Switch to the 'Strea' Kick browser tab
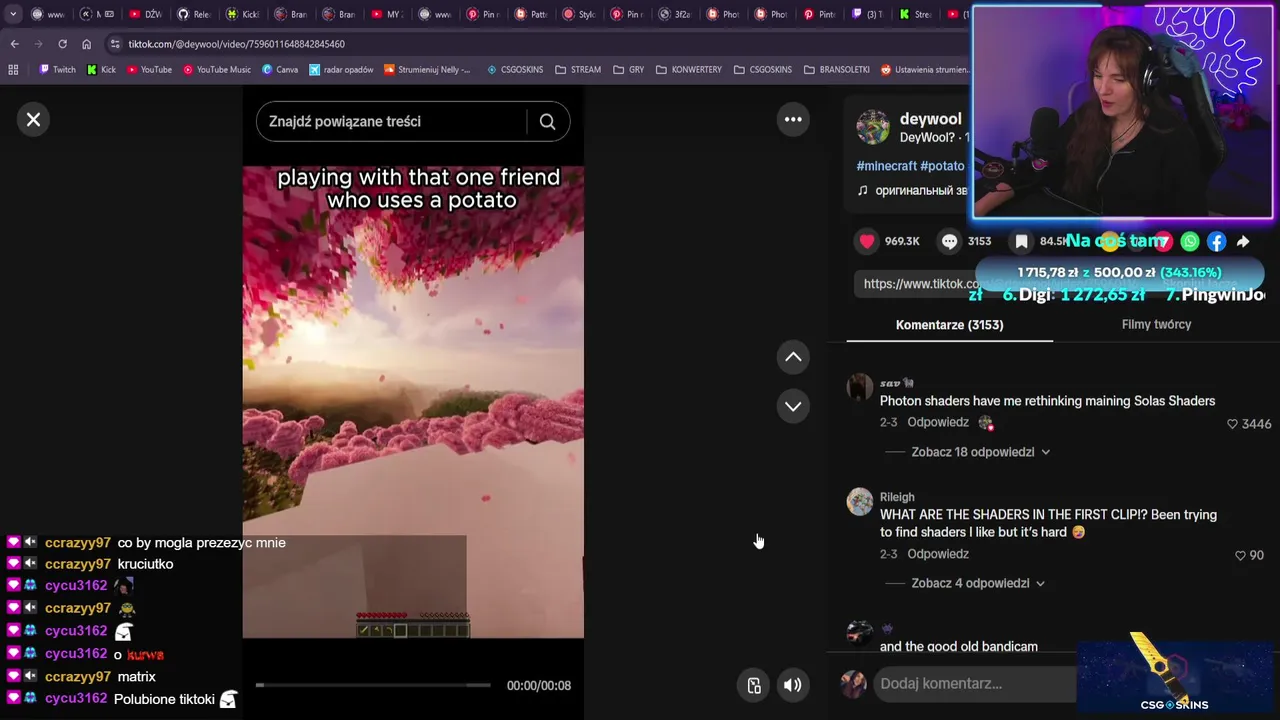This screenshot has width=1280, height=720. pos(916,14)
